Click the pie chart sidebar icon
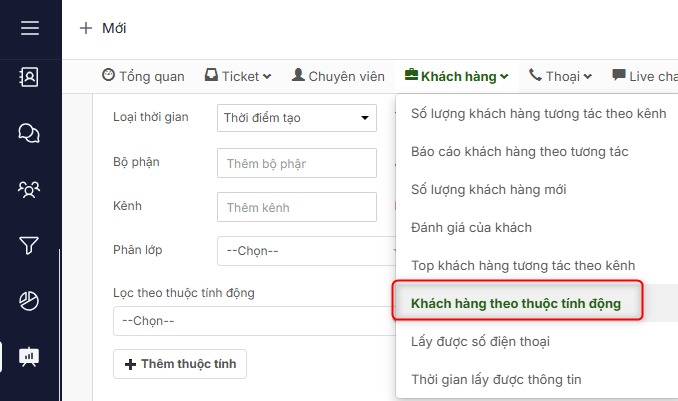Screen dimensions: 678x401 pos(30,300)
